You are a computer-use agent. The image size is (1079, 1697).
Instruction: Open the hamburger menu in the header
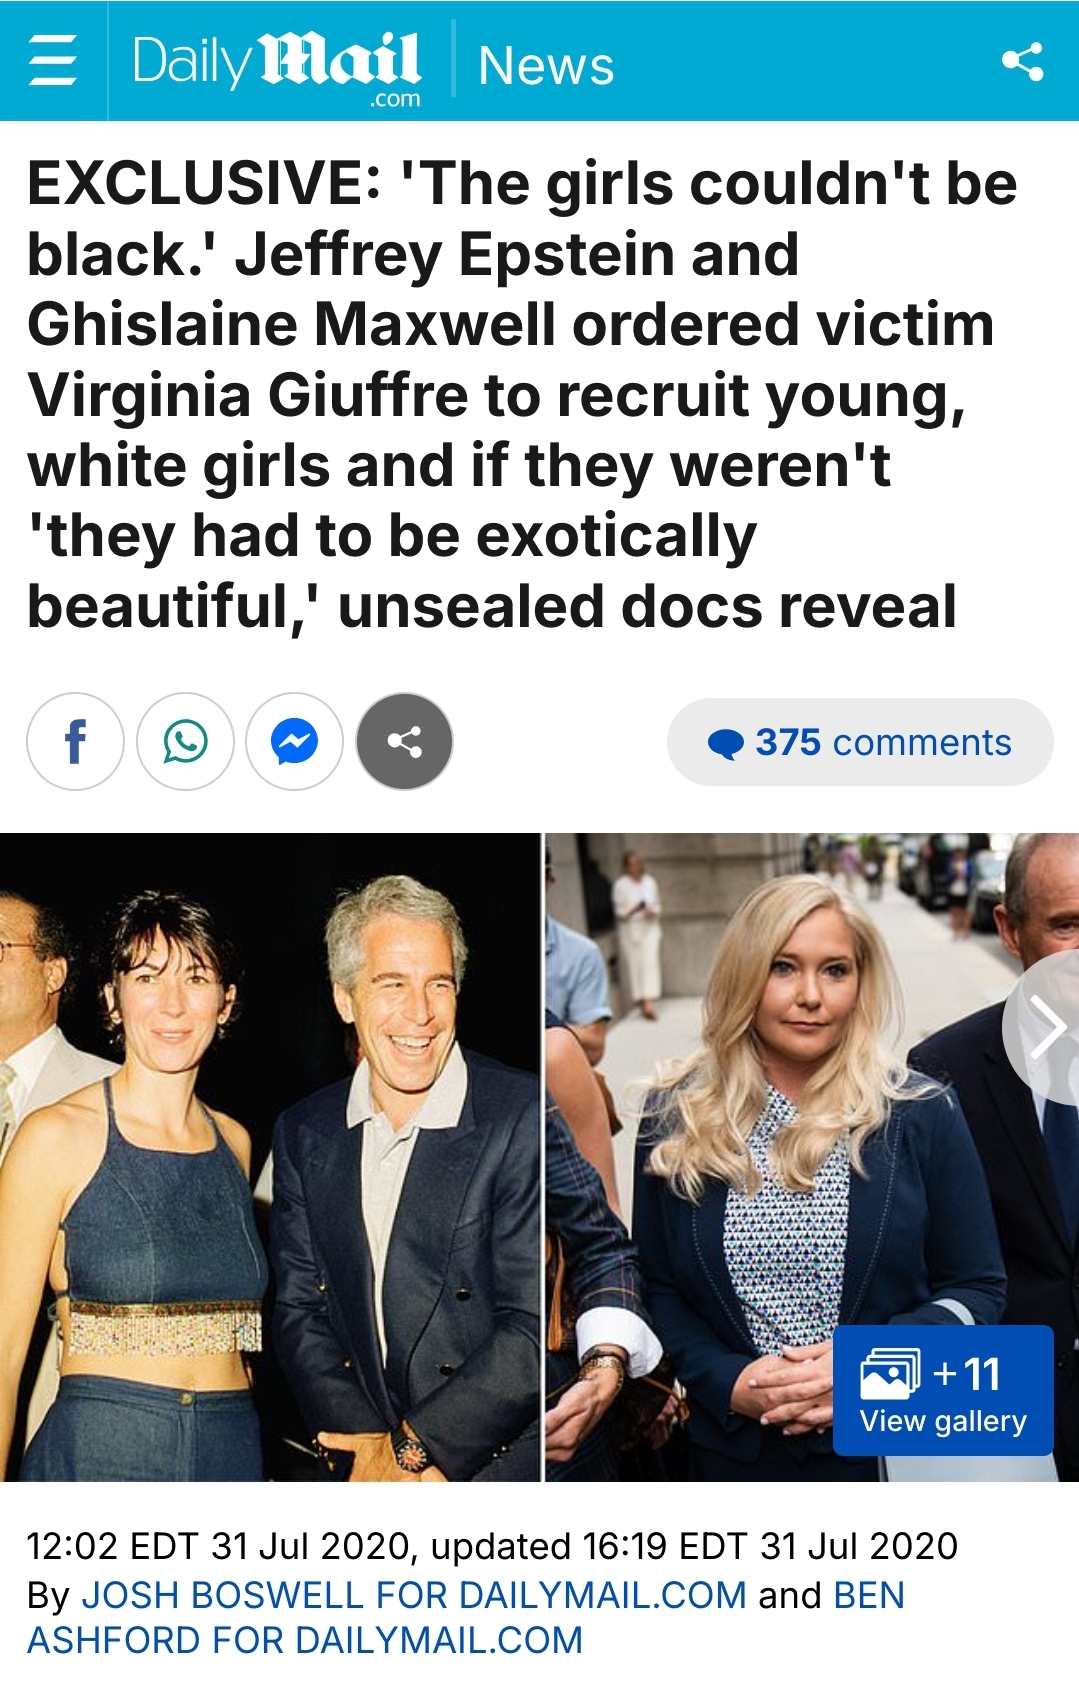53,61
